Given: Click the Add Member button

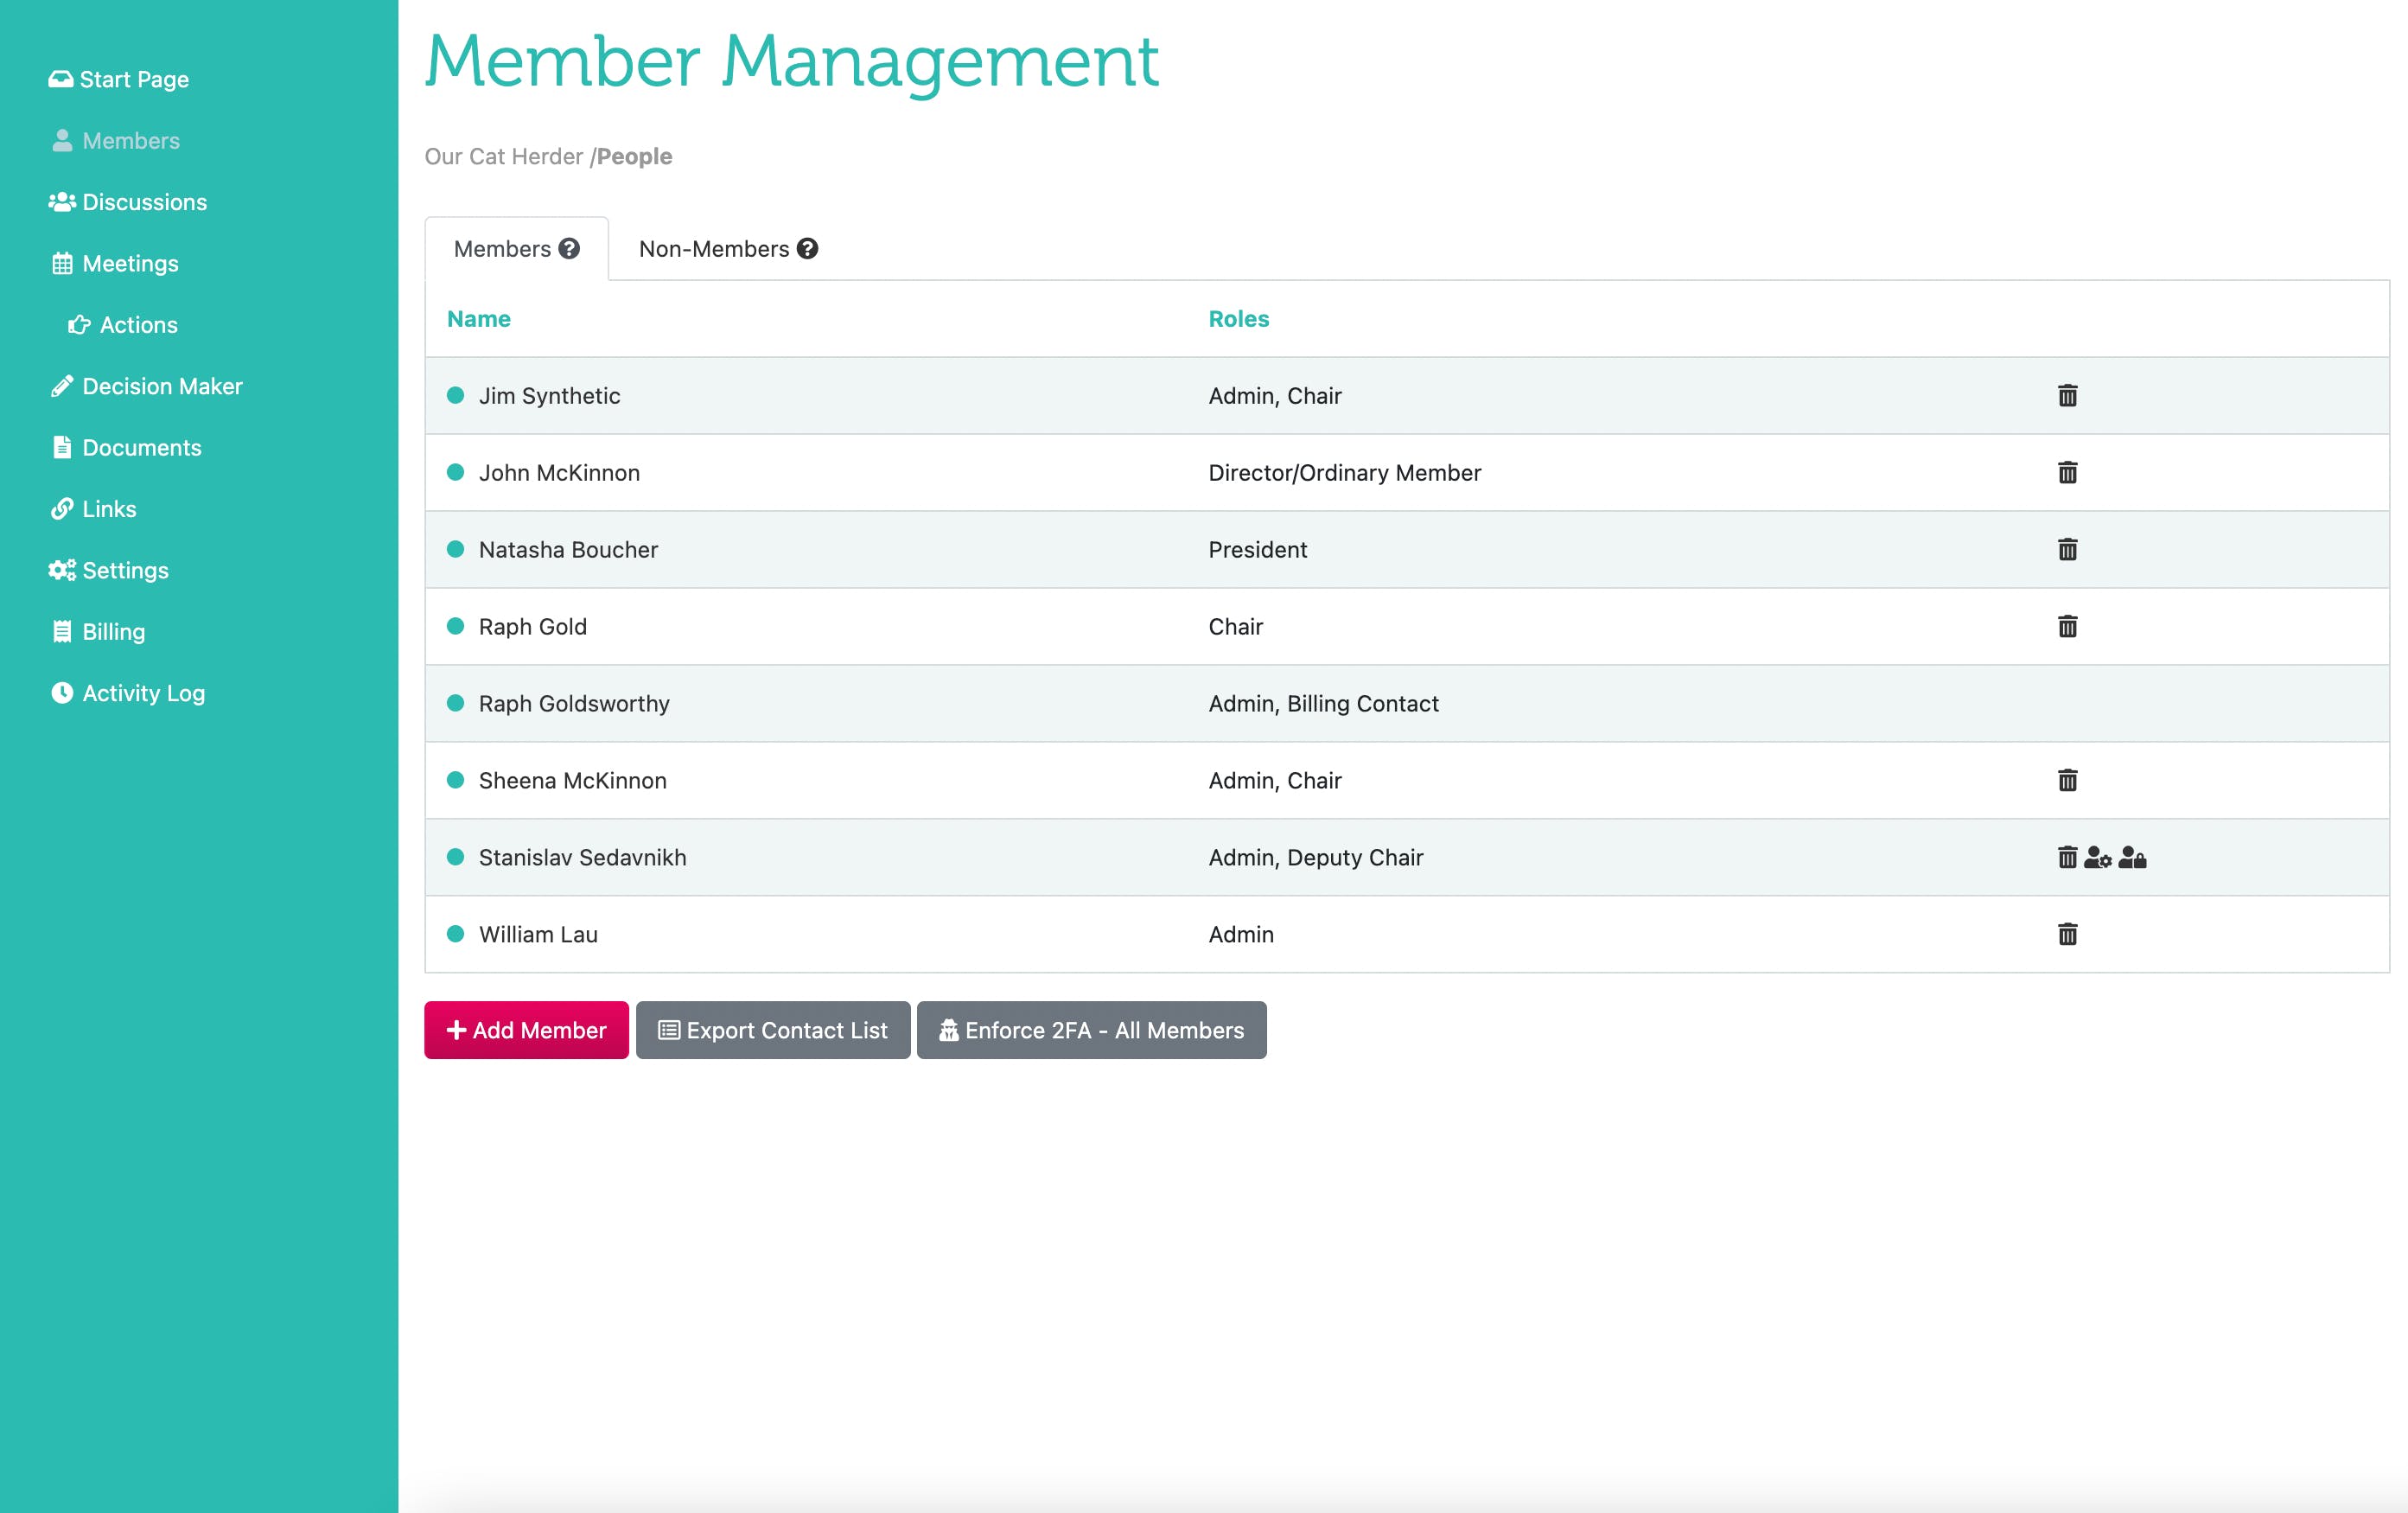Looking at the screenshot, I should (x=526, y=1030).
